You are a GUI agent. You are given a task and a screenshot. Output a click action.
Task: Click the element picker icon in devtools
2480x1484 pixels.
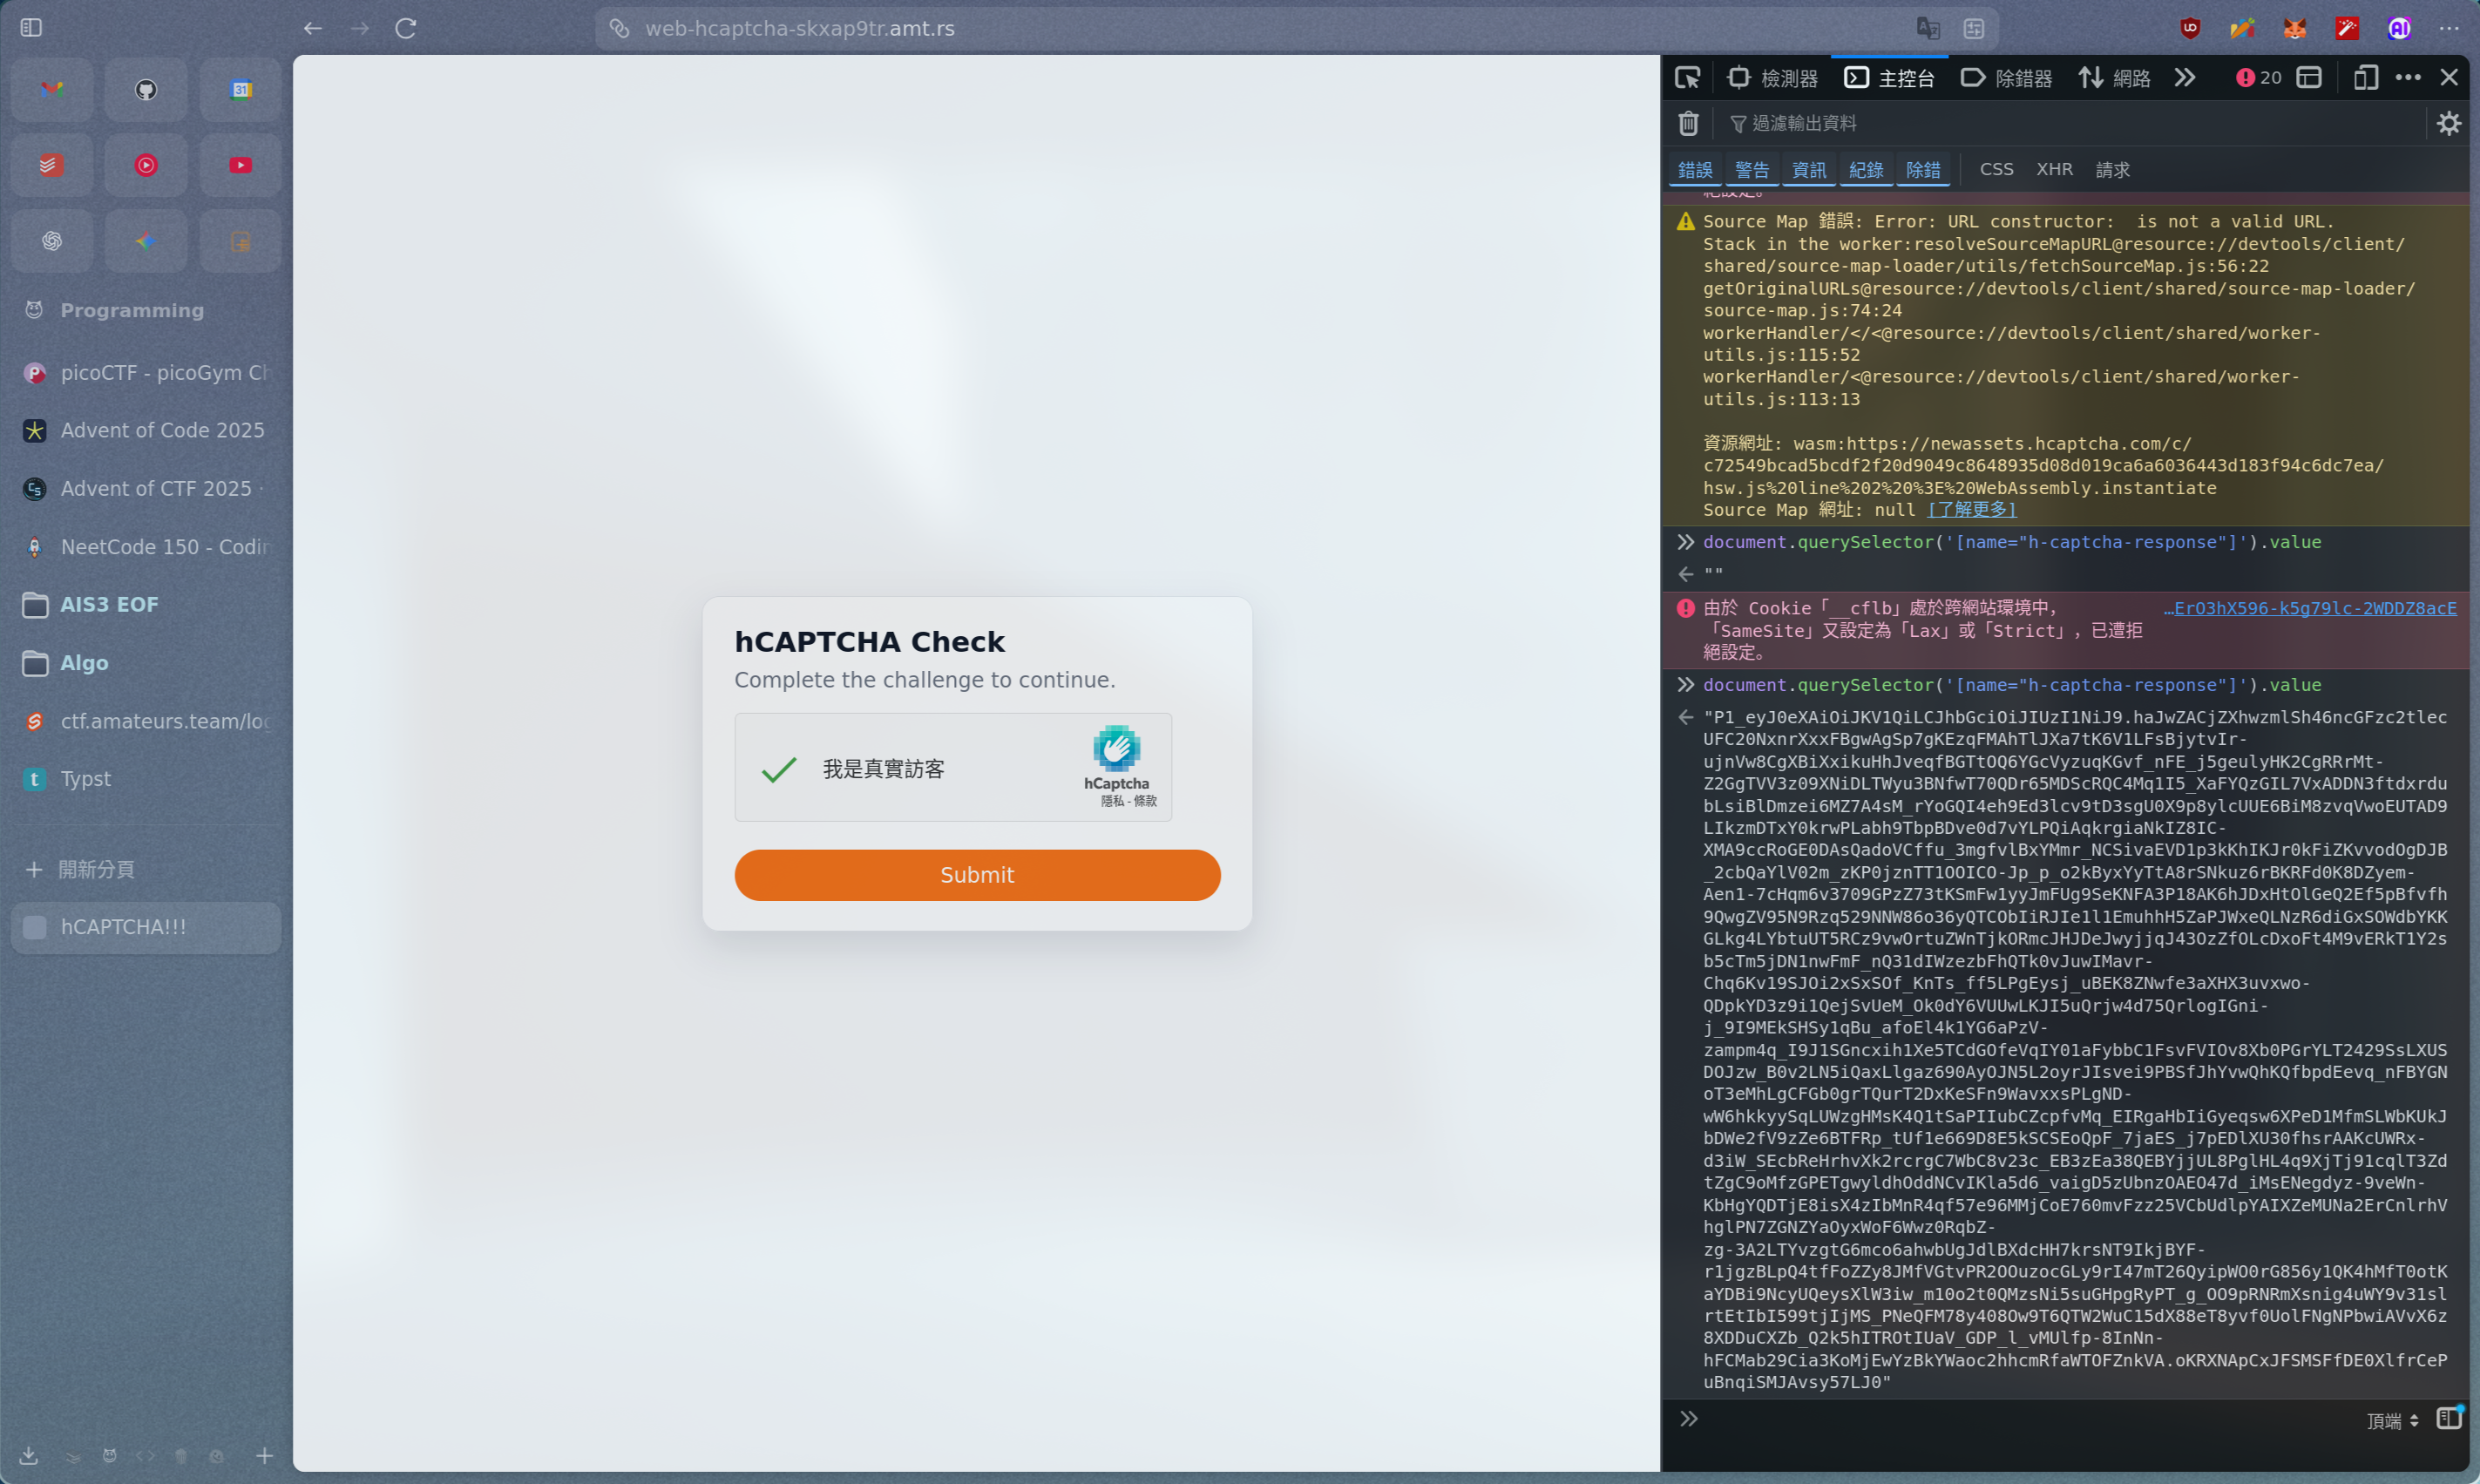click(x=1688, y=78)
